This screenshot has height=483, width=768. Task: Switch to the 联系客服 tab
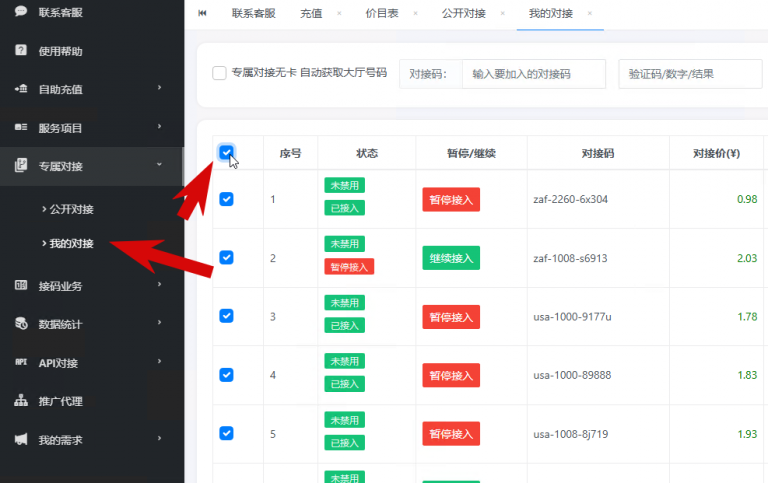(x=254, y=13)
